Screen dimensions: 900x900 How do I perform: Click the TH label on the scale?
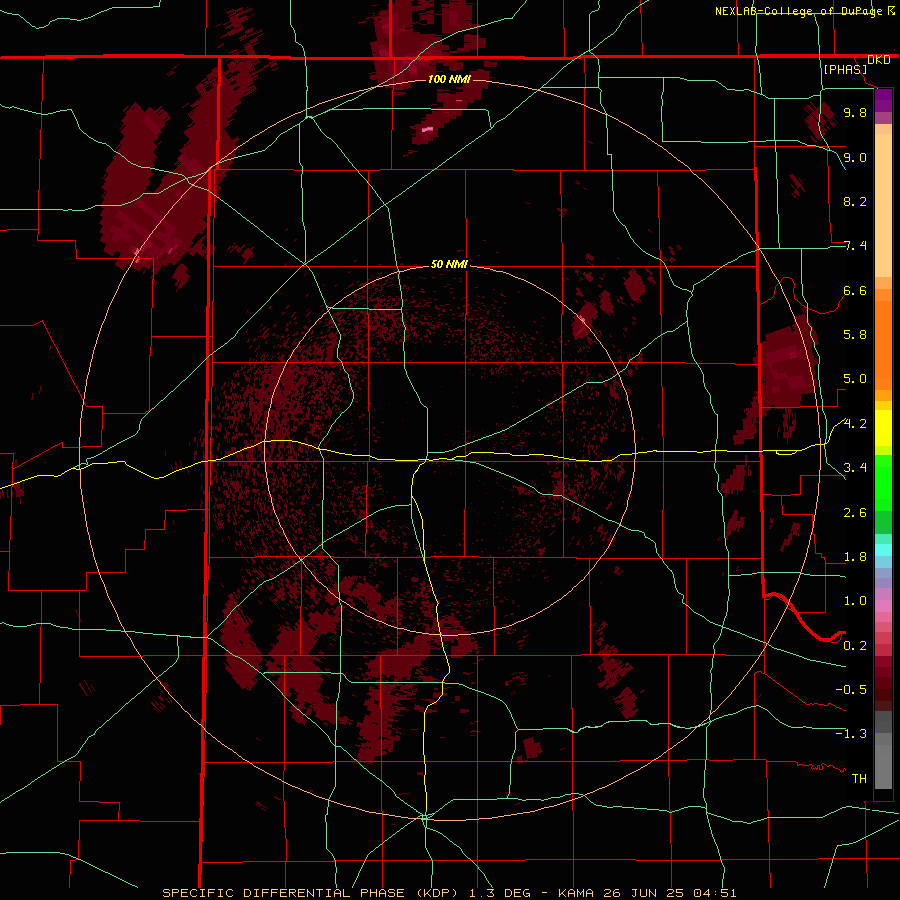[x=859, y=778]
